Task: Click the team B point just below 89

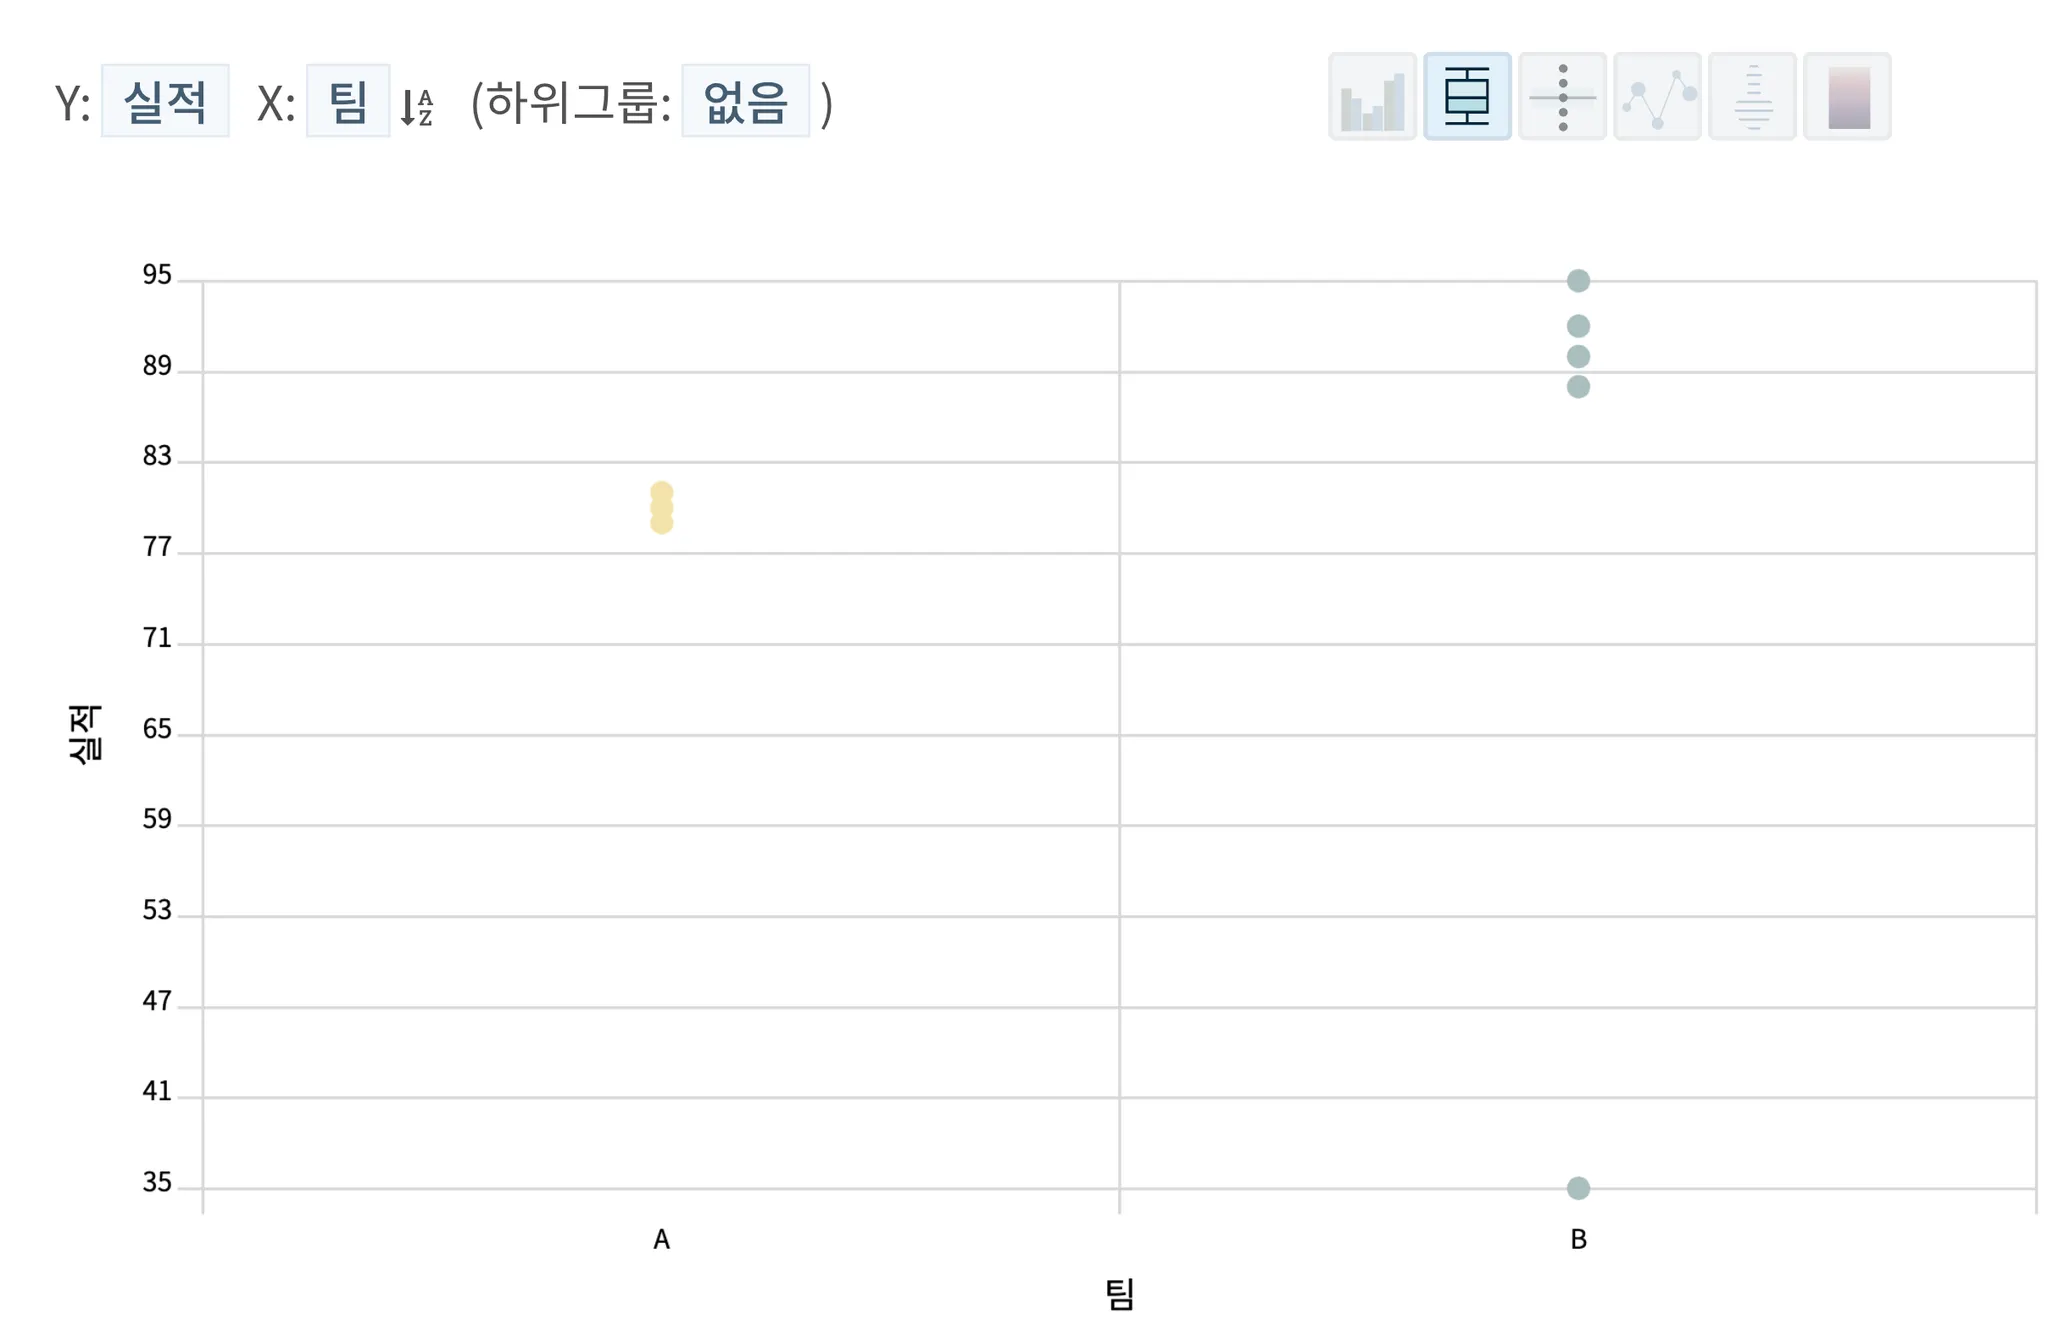Action: pyautogui.click(x=1578, y=387)
